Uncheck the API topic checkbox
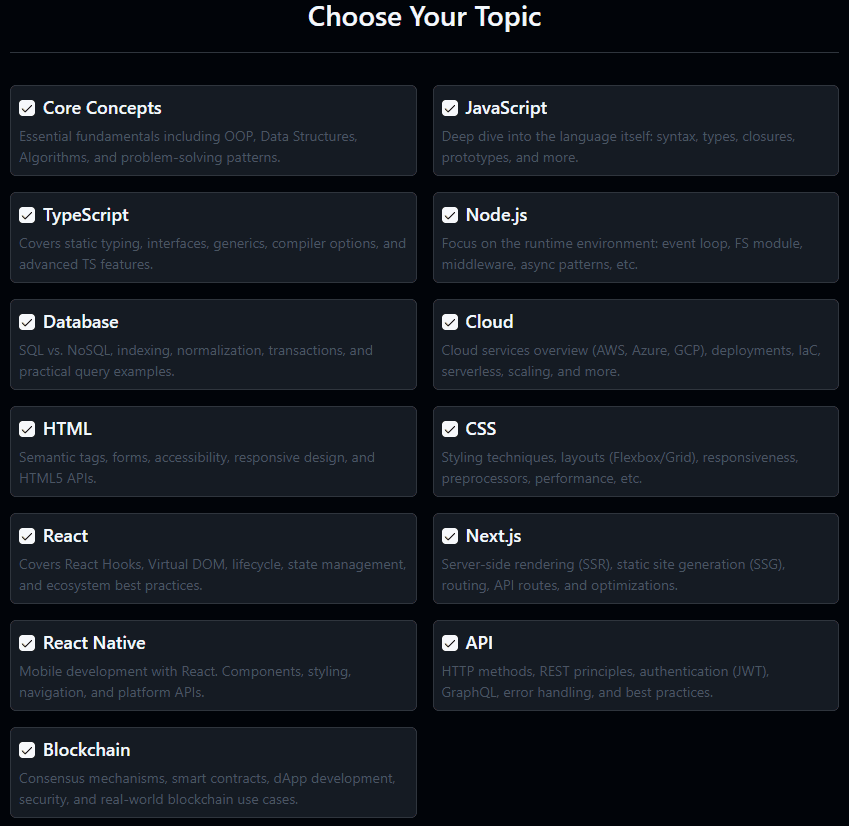The width and height of the screenshot is (849, 826). [450, 642]
